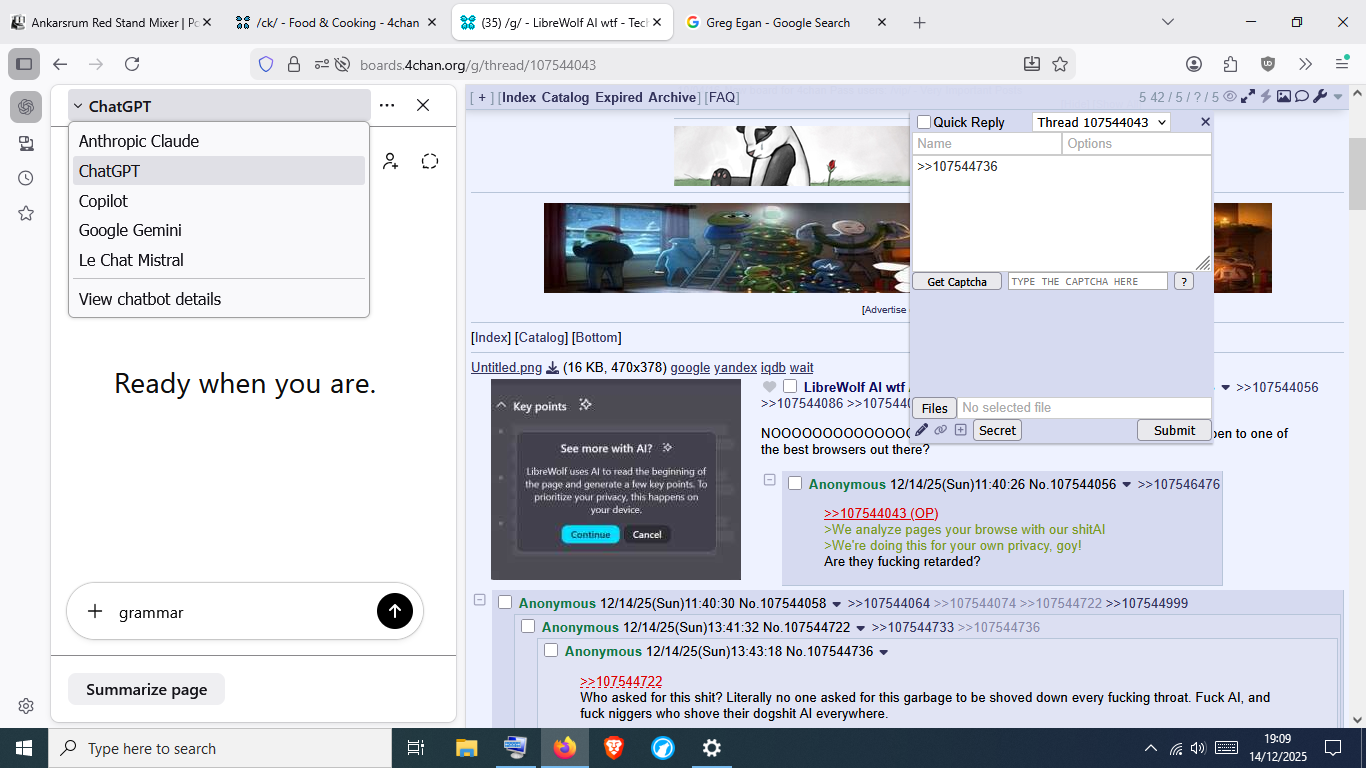The width and height of the screenshot is (1366, 768).
Task: Open the AI chatbot sidebar panel
Action: coord(26,107)
